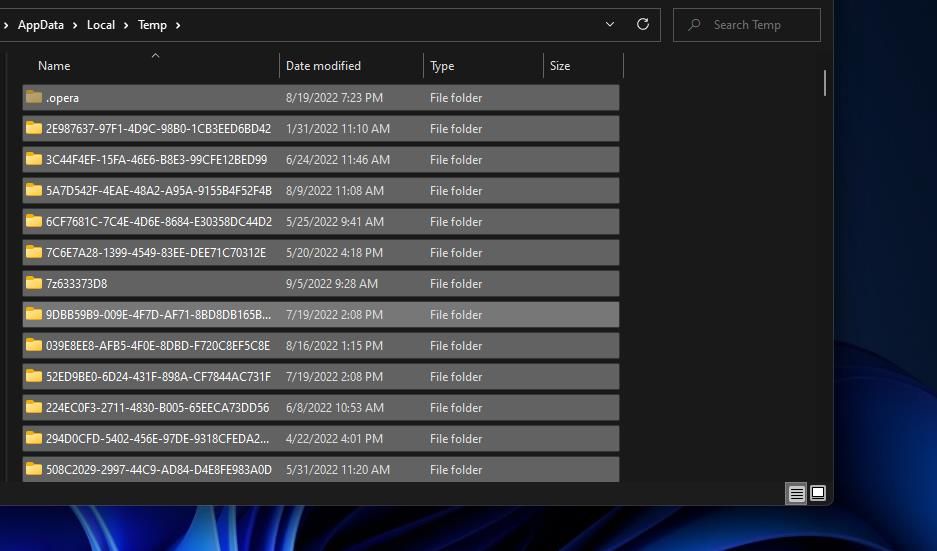Select folder name 2E987637-97F1-4D9C-98B0-1CB3EED6BD42

(x=158, y=129)
